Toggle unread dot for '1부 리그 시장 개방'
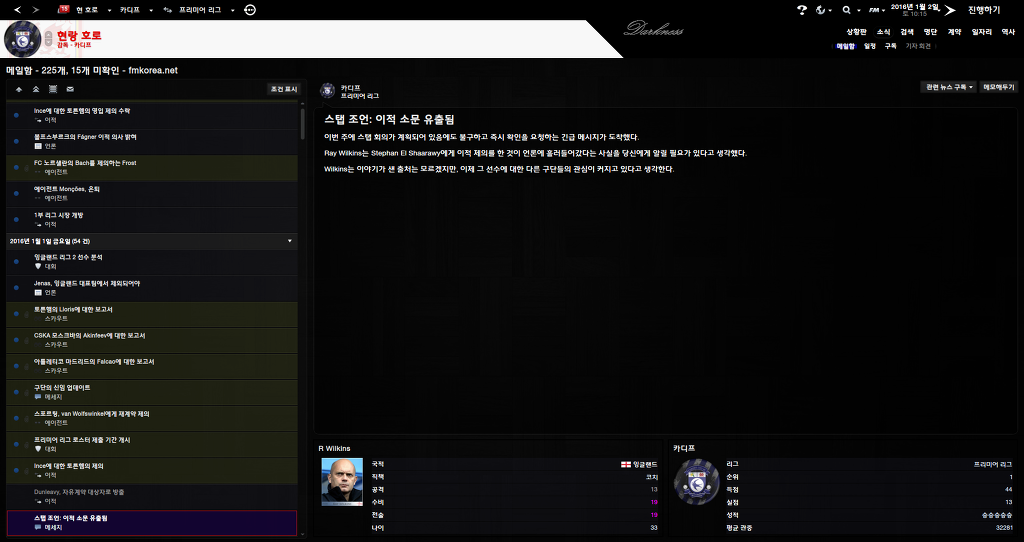This screenshot has height=542, width=1024. 16,219
